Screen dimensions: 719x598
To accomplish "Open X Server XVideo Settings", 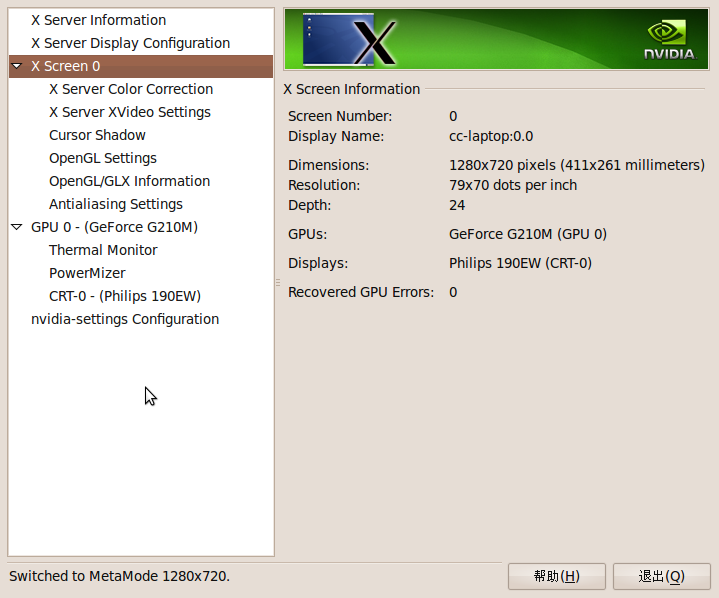I will [x=130, y=112].
